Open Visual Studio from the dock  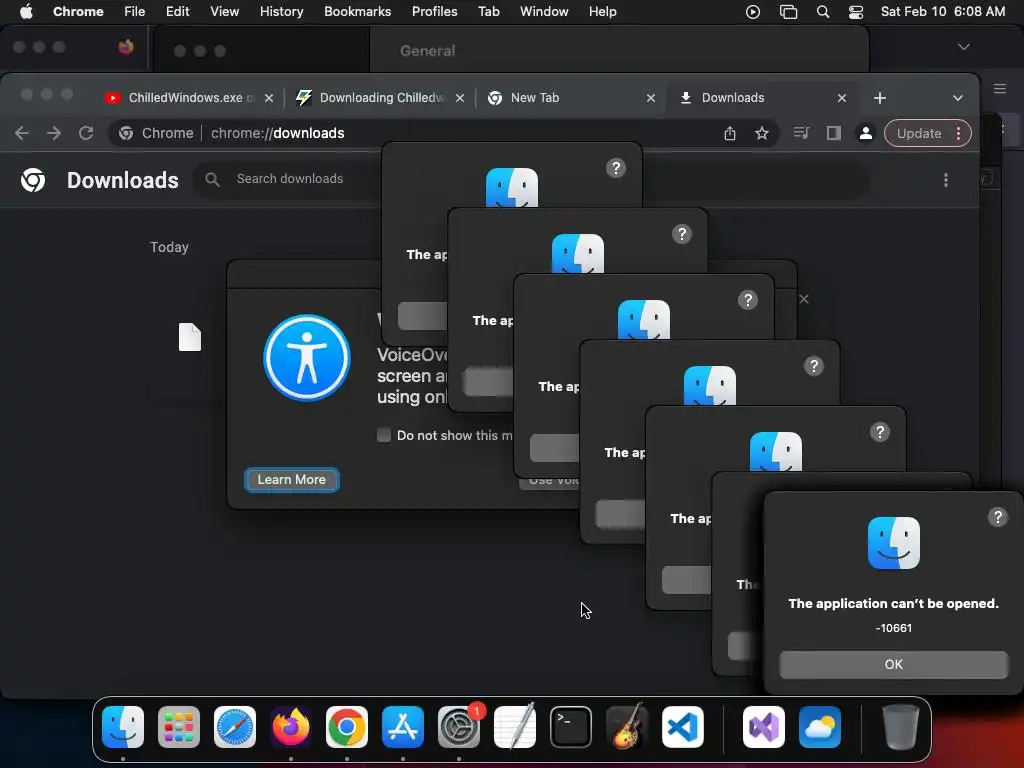coord(764,727)
